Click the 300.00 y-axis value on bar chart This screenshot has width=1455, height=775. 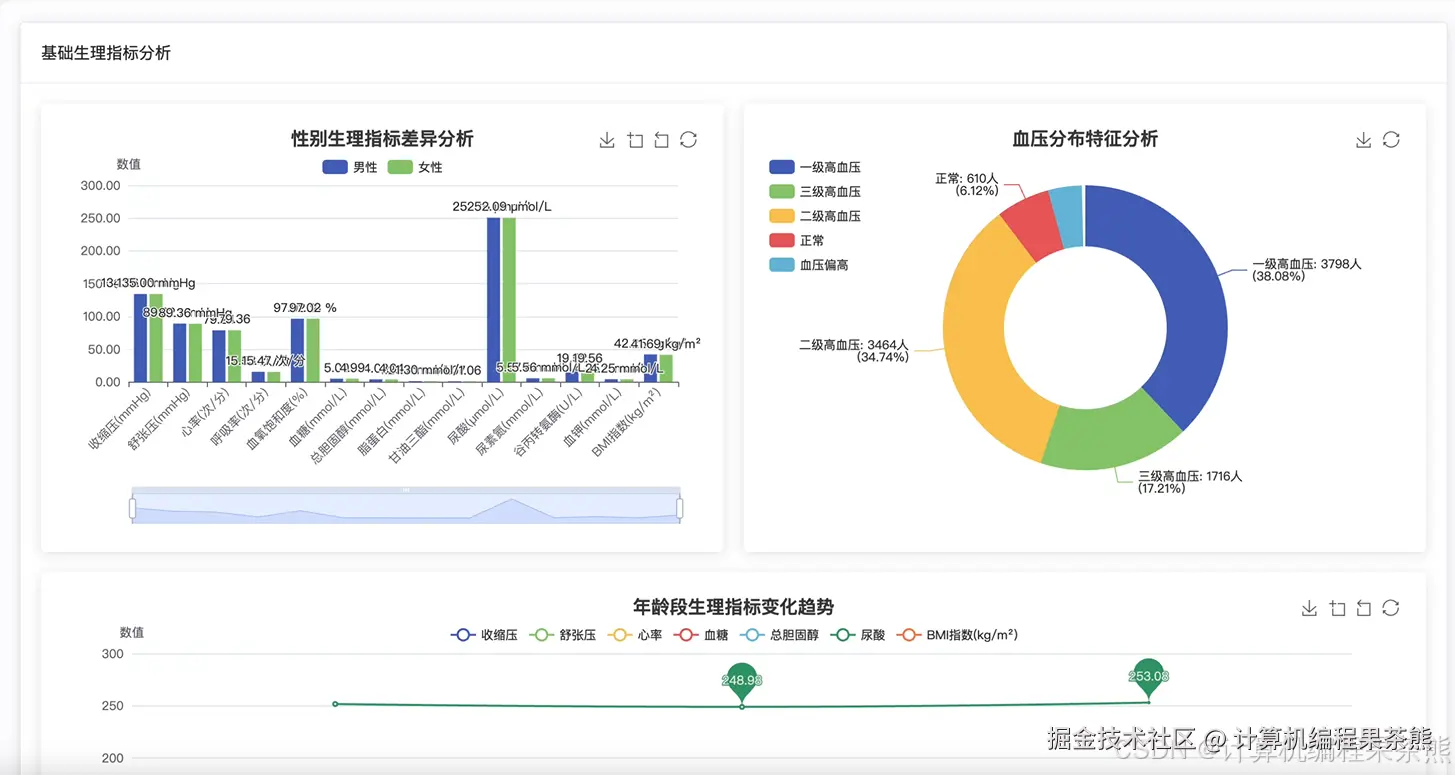coord(100,186)
